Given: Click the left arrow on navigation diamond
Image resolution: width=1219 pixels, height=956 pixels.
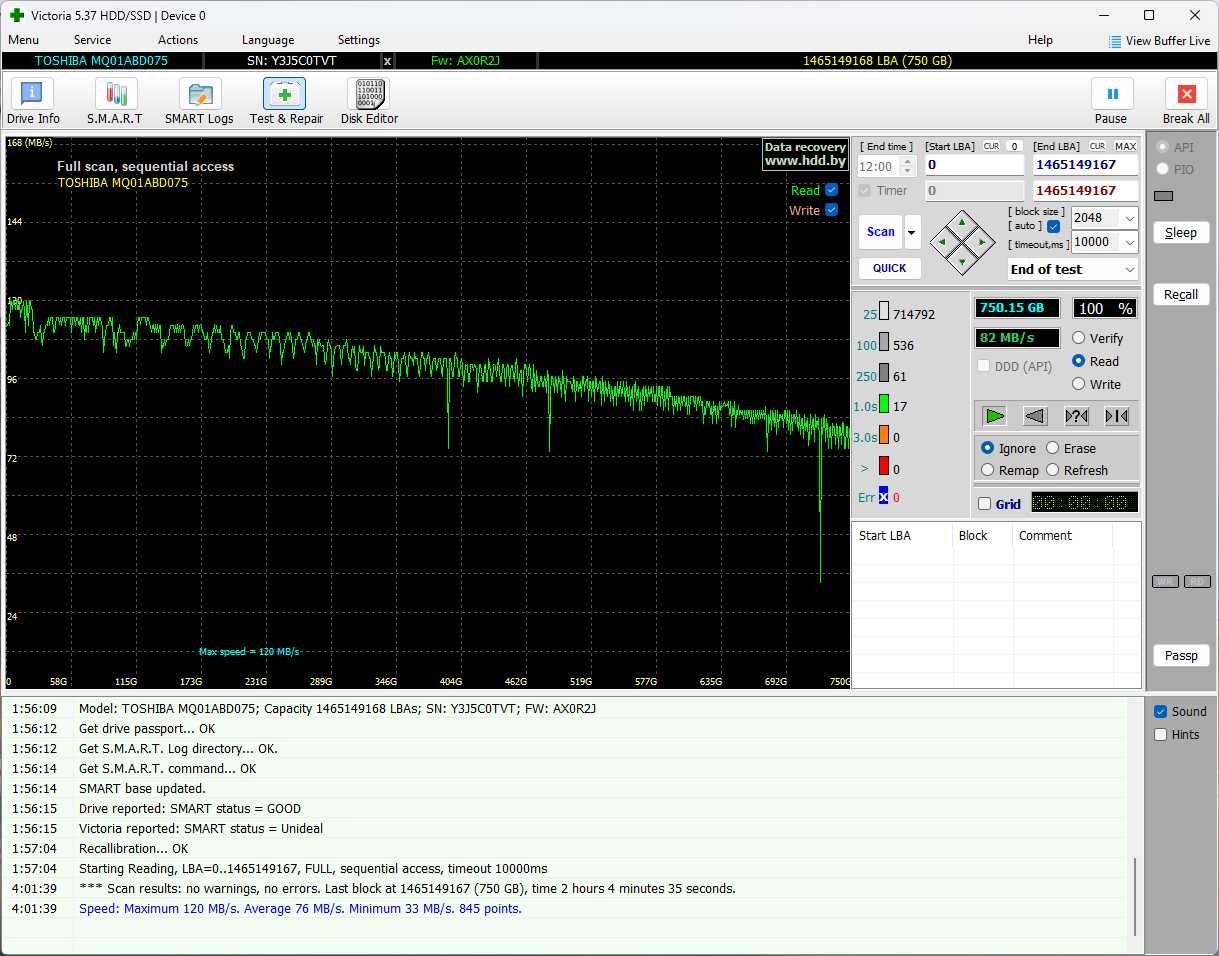Looking at the screenshot, I should 941,242.
